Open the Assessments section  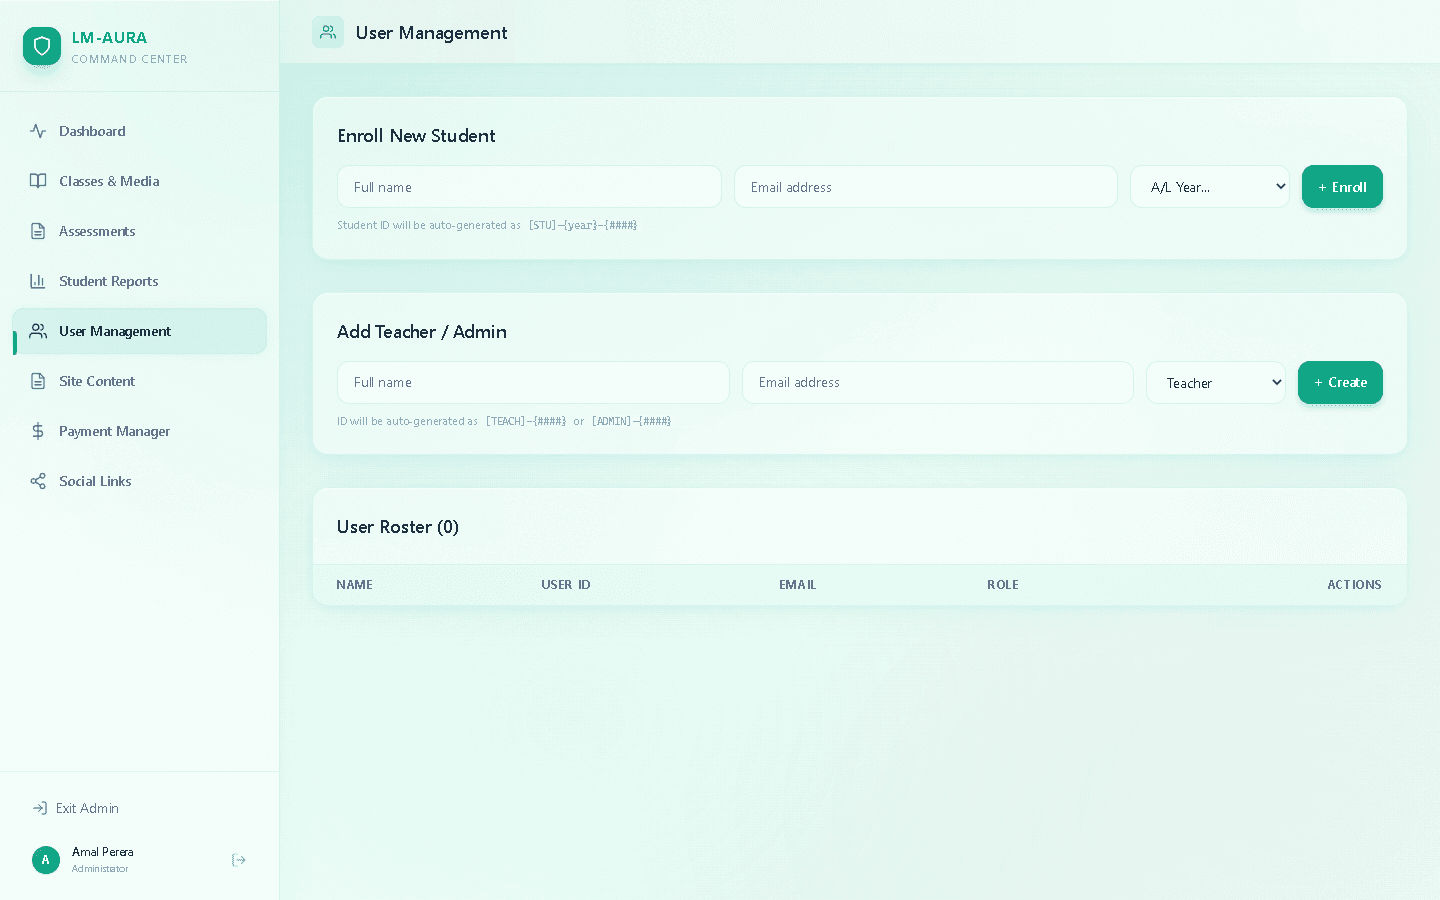(x=139, y=231)
